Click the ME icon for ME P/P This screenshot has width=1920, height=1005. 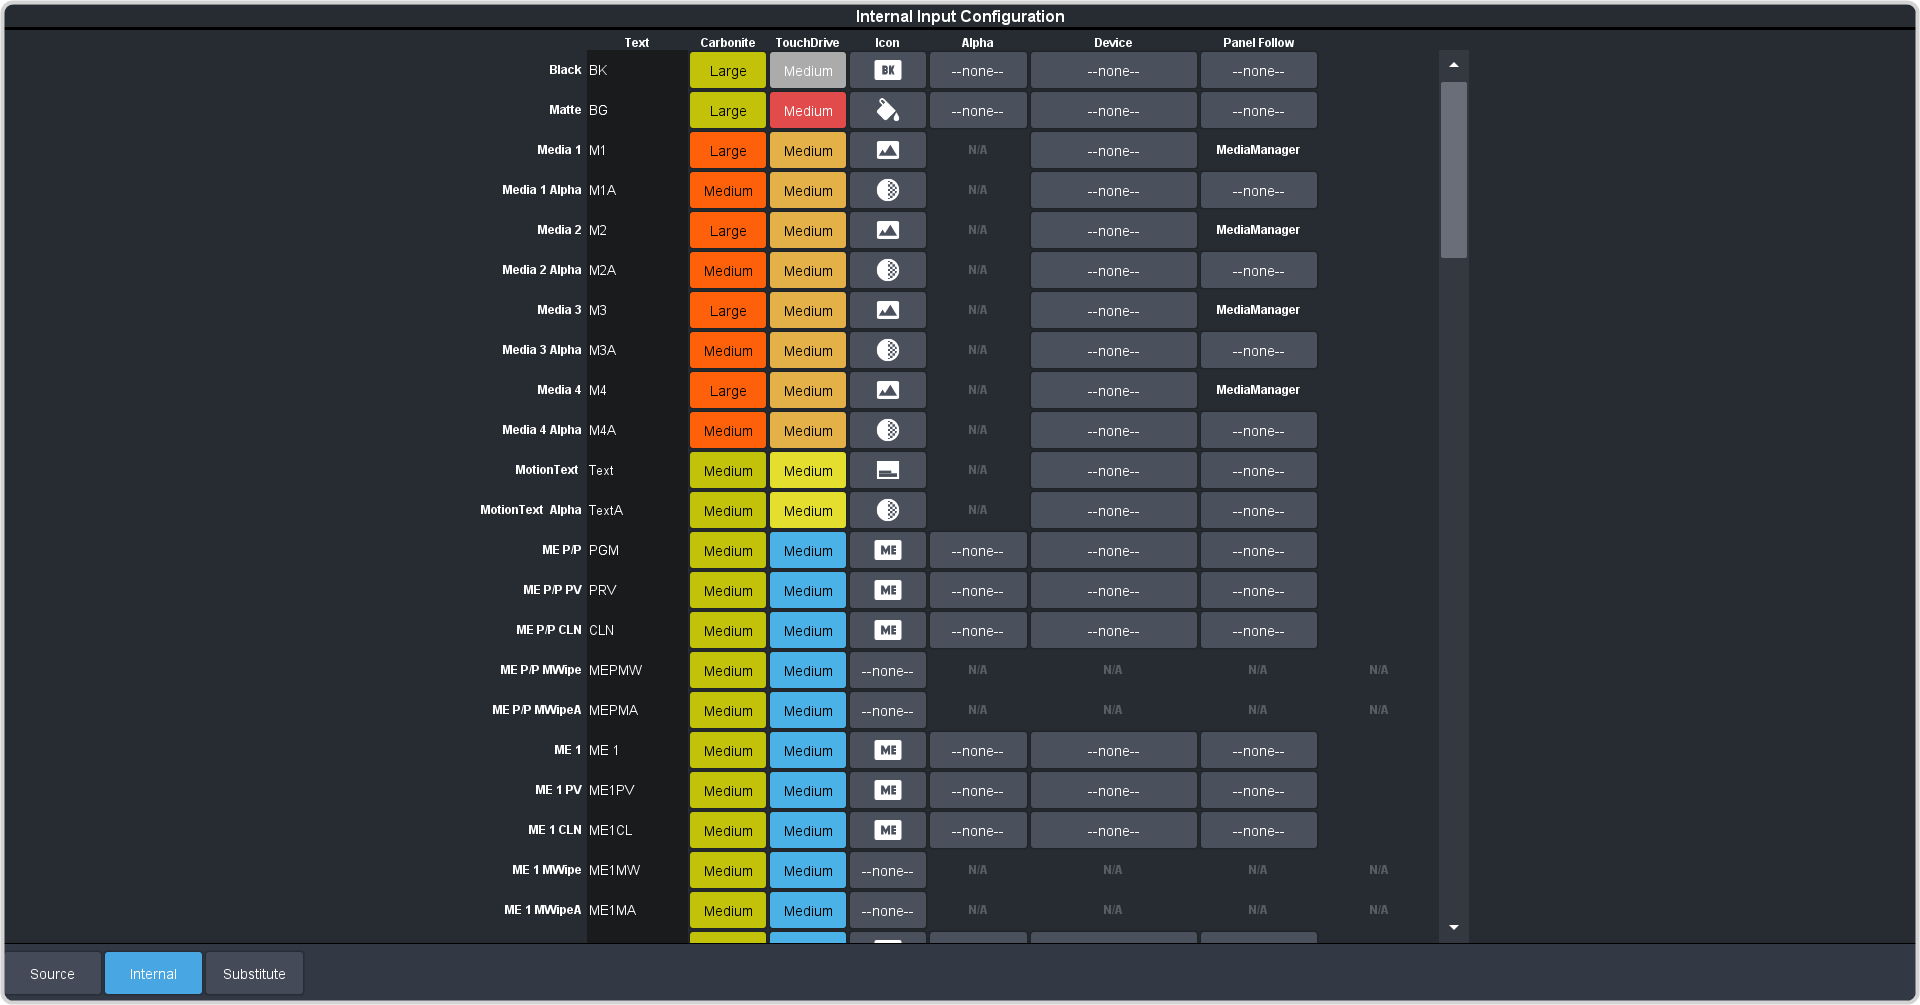tap(887, 551)
